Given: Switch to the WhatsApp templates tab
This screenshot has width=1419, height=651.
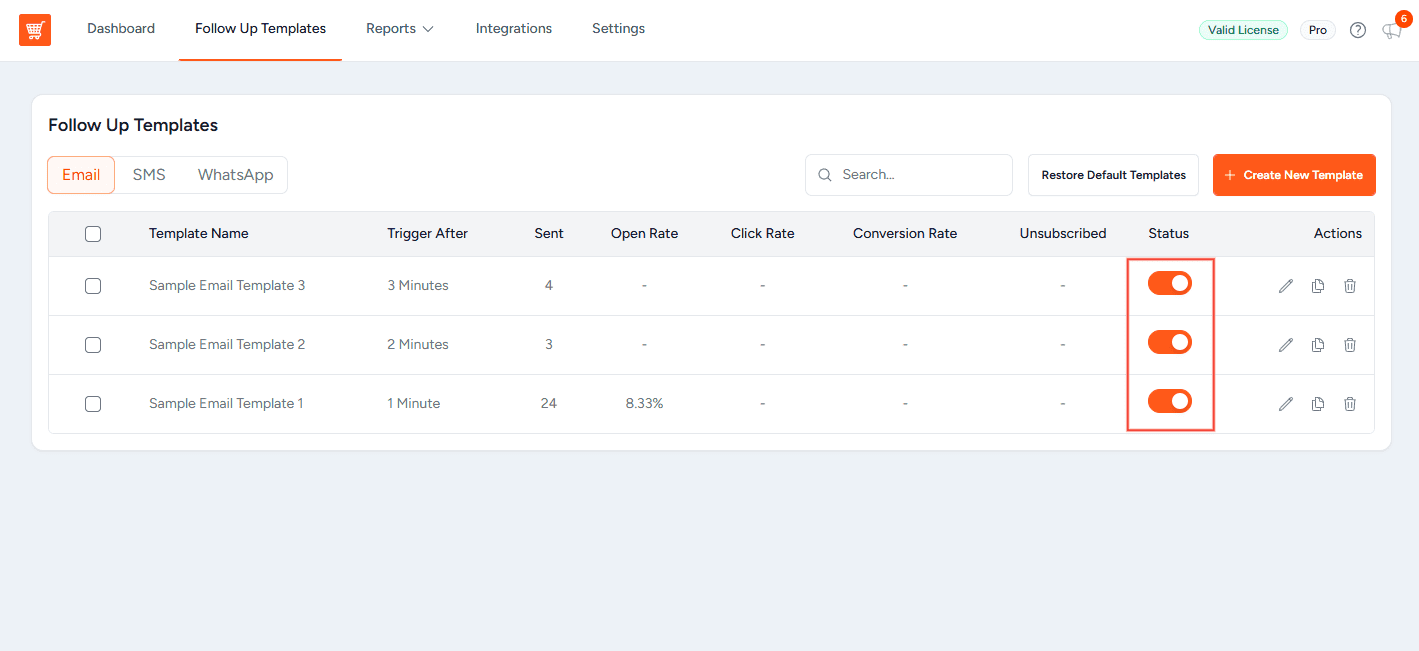Looking at the screenshot, I should [235, 175].
